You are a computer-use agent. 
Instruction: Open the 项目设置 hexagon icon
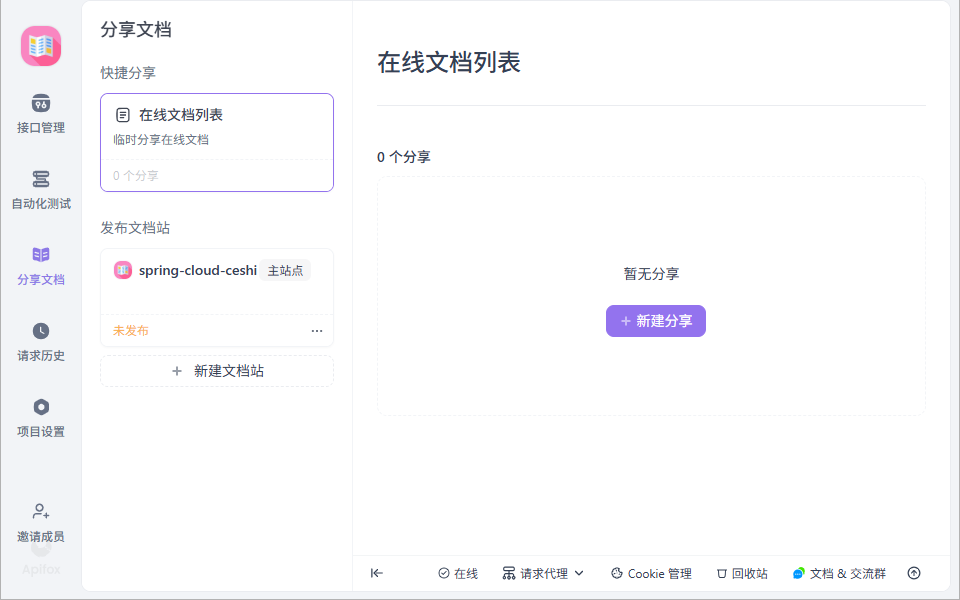41,407
